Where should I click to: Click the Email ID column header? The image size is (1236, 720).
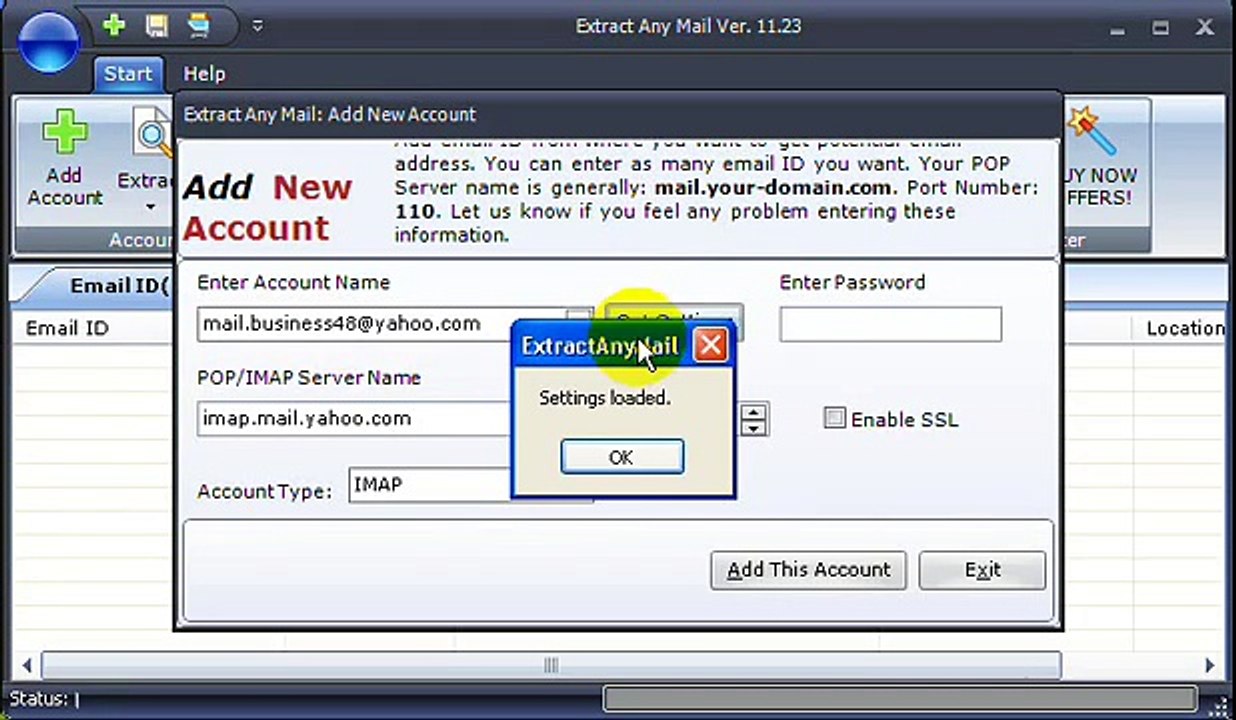(67, 328)
